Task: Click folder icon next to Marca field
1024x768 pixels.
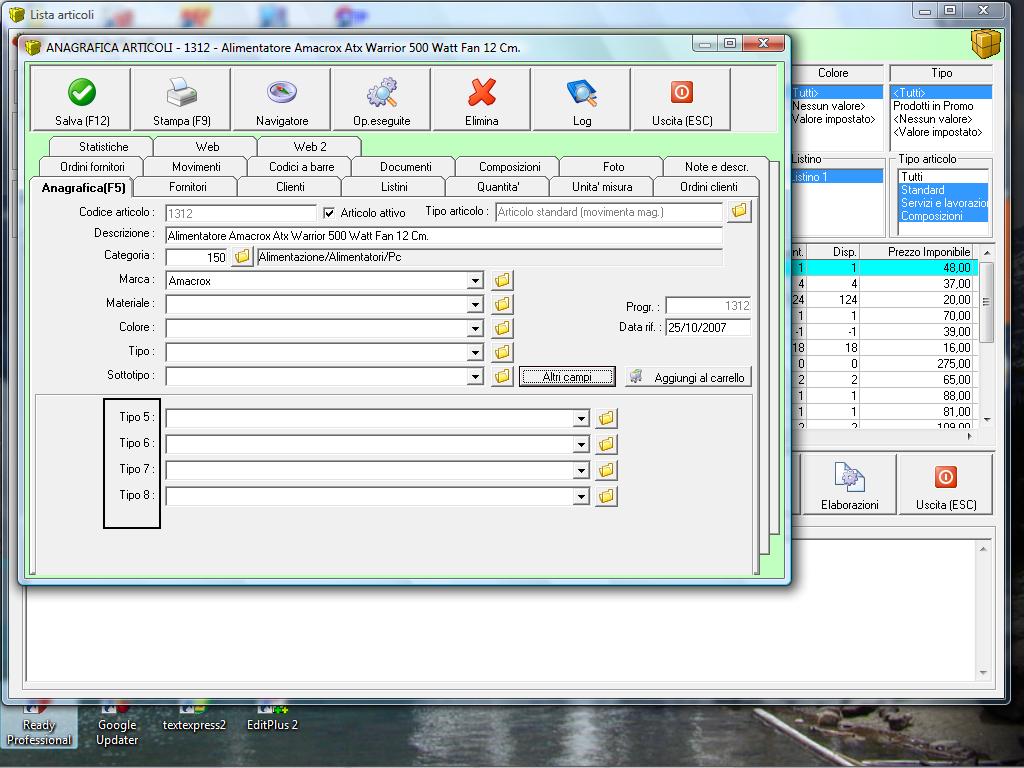Action: click(503, 281)
